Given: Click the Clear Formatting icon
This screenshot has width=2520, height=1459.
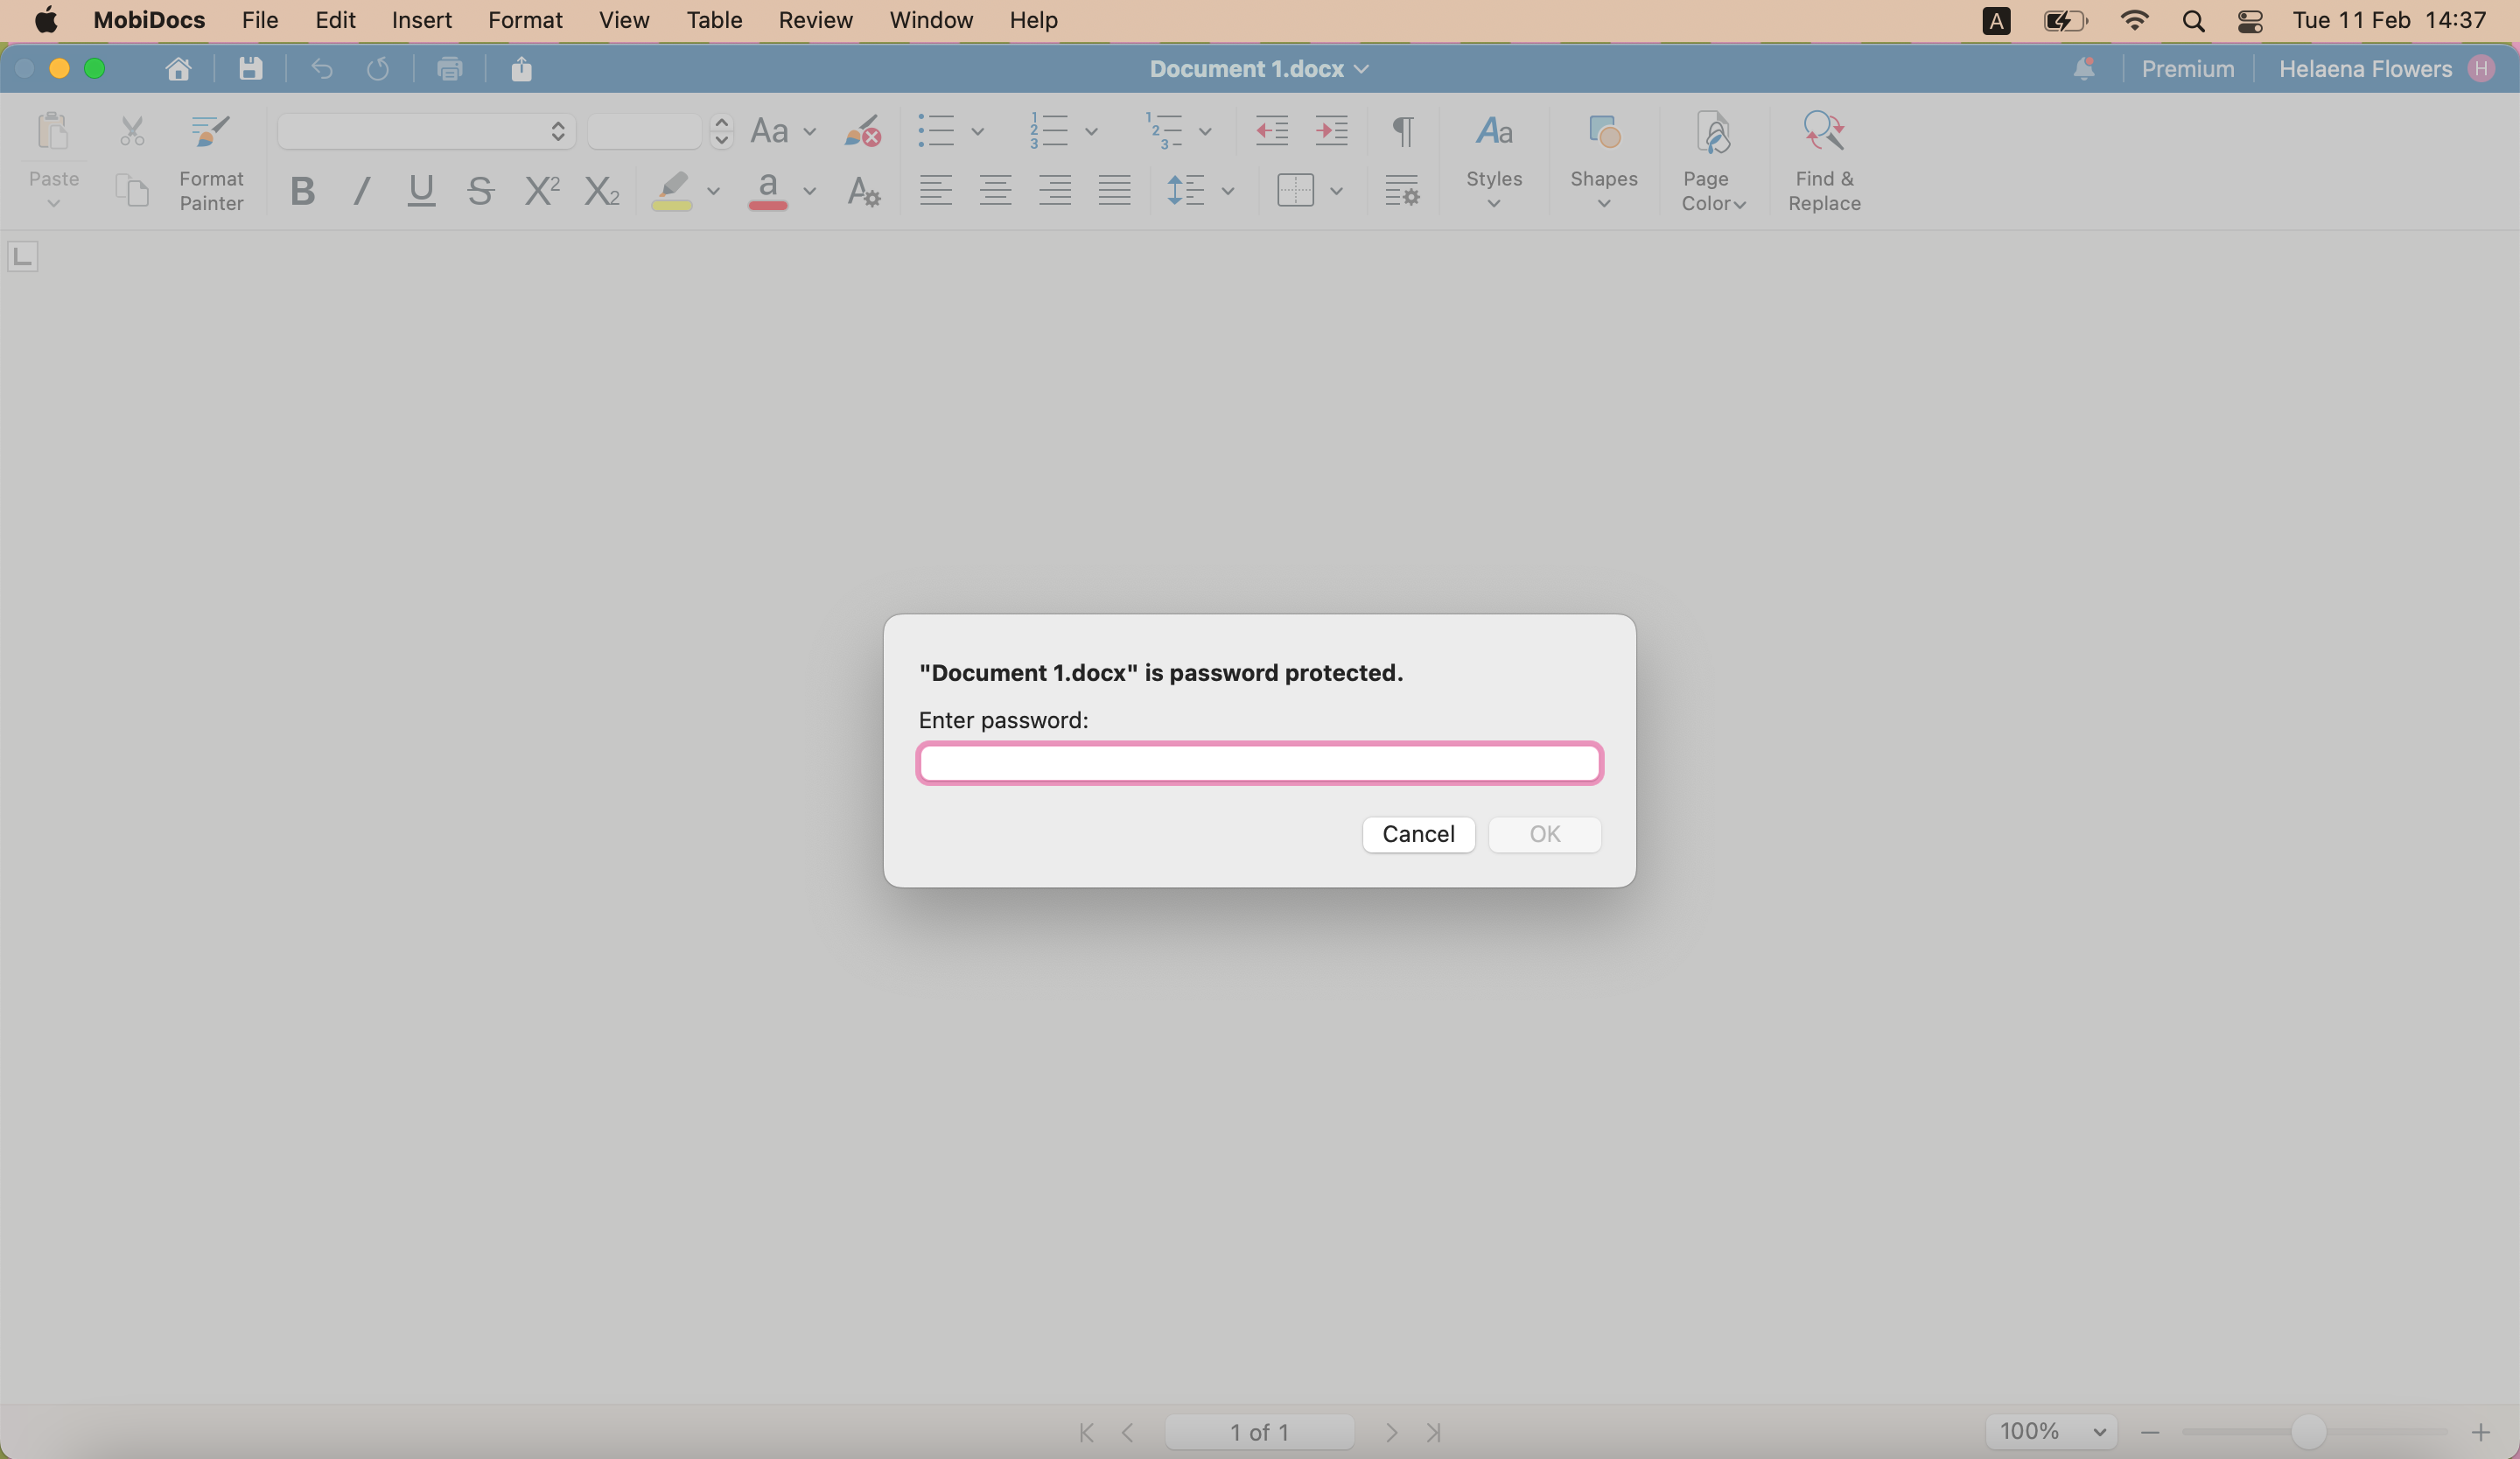Looking at the screenshot, I should pyautogui.click(x=863, y=131).
